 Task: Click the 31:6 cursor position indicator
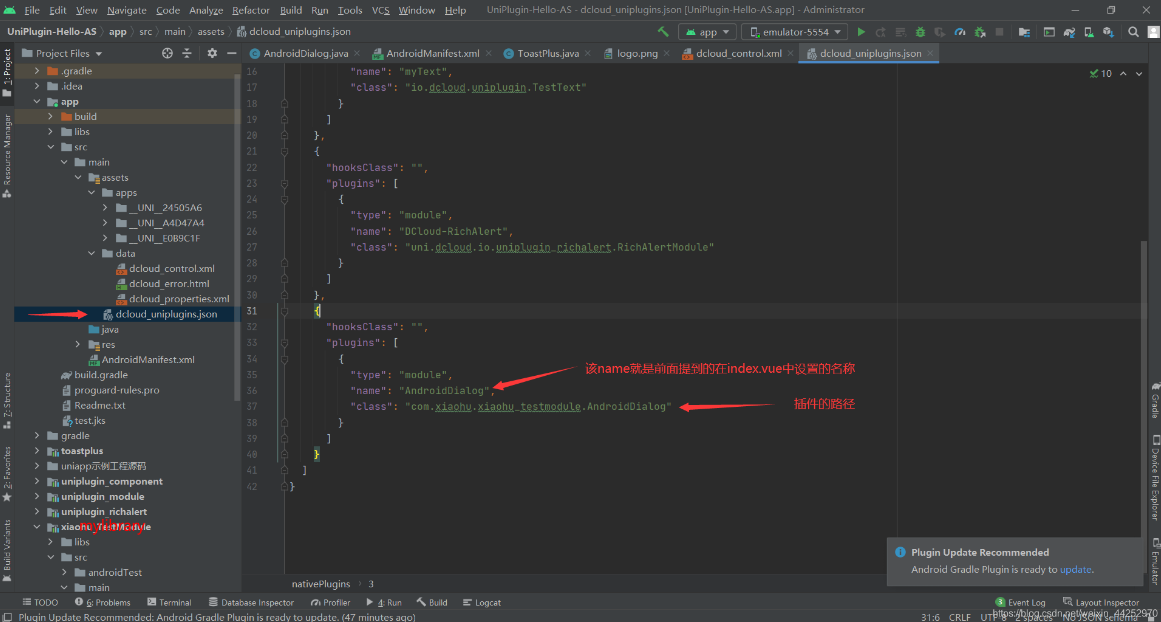931,617
